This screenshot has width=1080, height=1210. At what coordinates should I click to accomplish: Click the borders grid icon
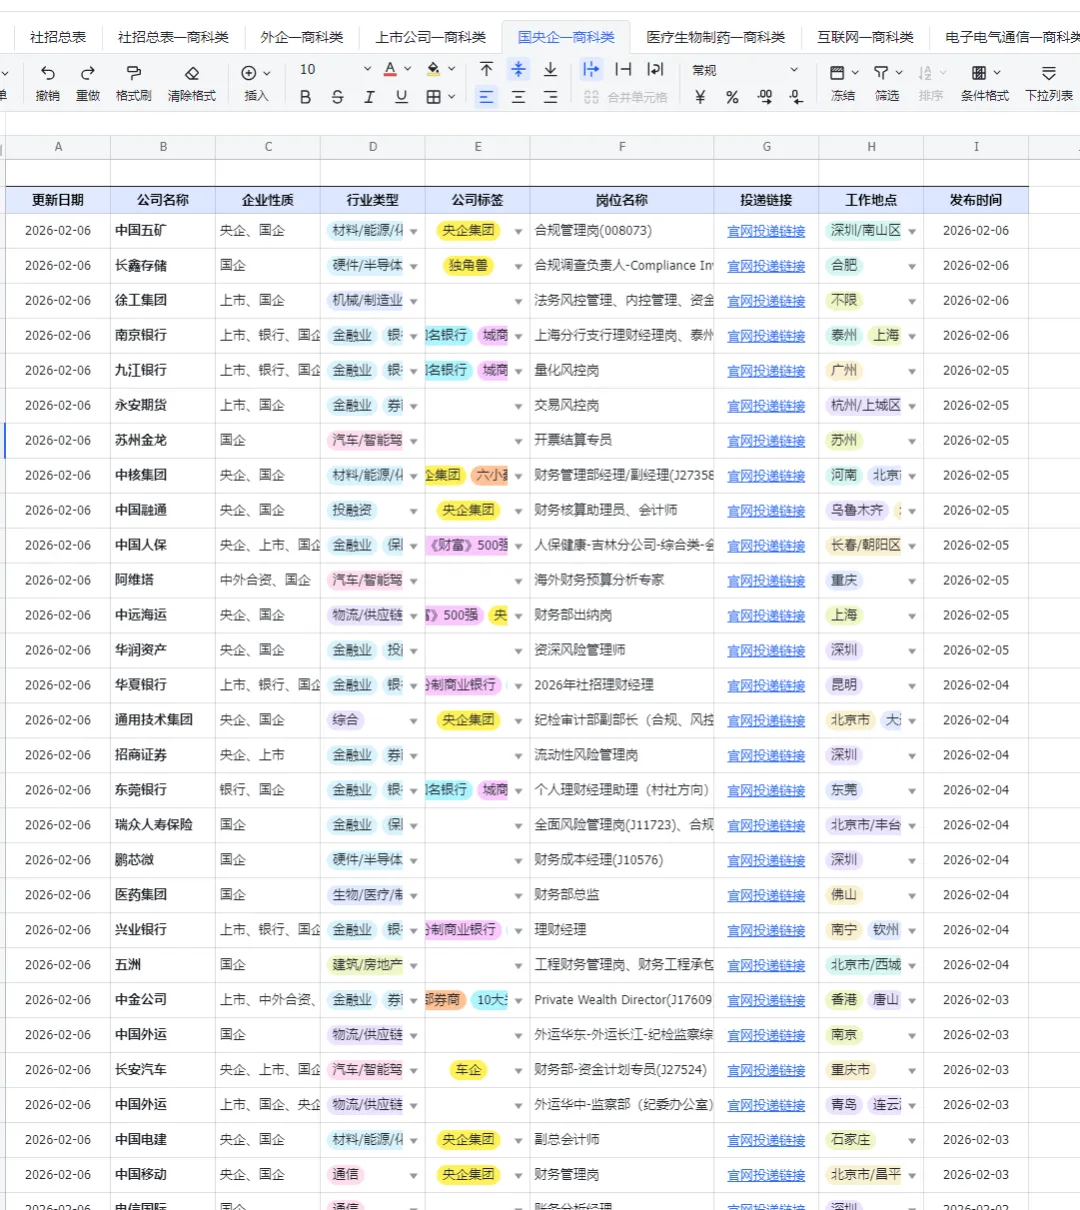(433, 97)
